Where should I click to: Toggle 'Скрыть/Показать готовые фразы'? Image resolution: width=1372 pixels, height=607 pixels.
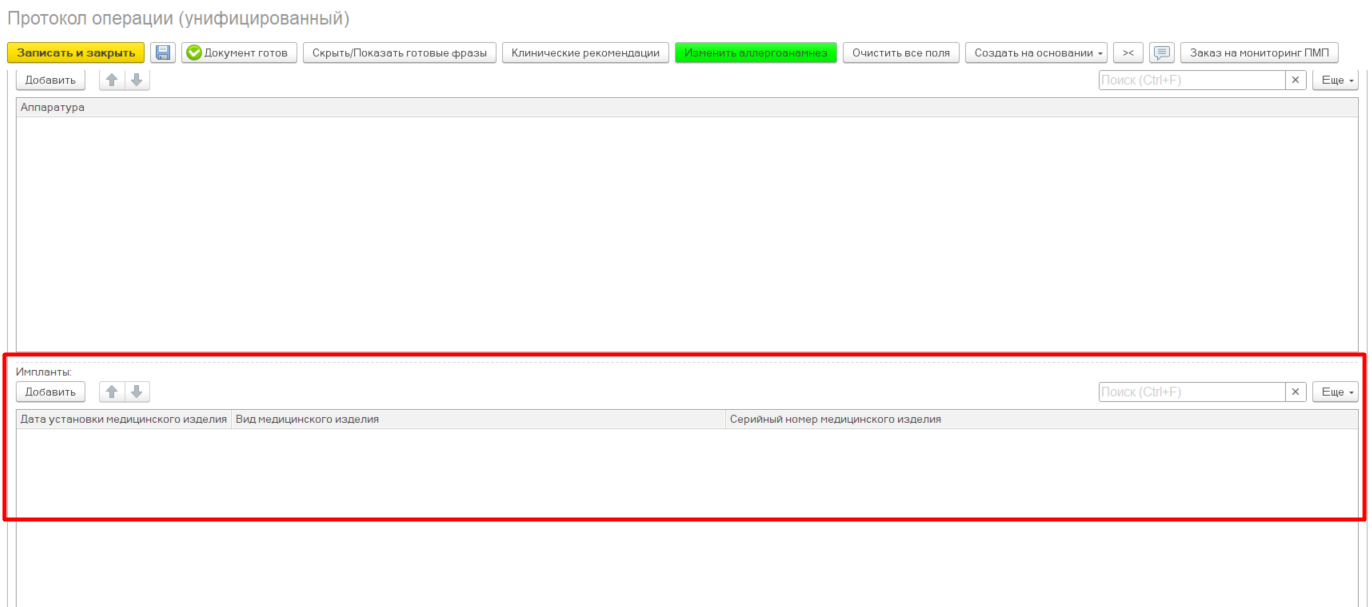click(x=400, y=53)
